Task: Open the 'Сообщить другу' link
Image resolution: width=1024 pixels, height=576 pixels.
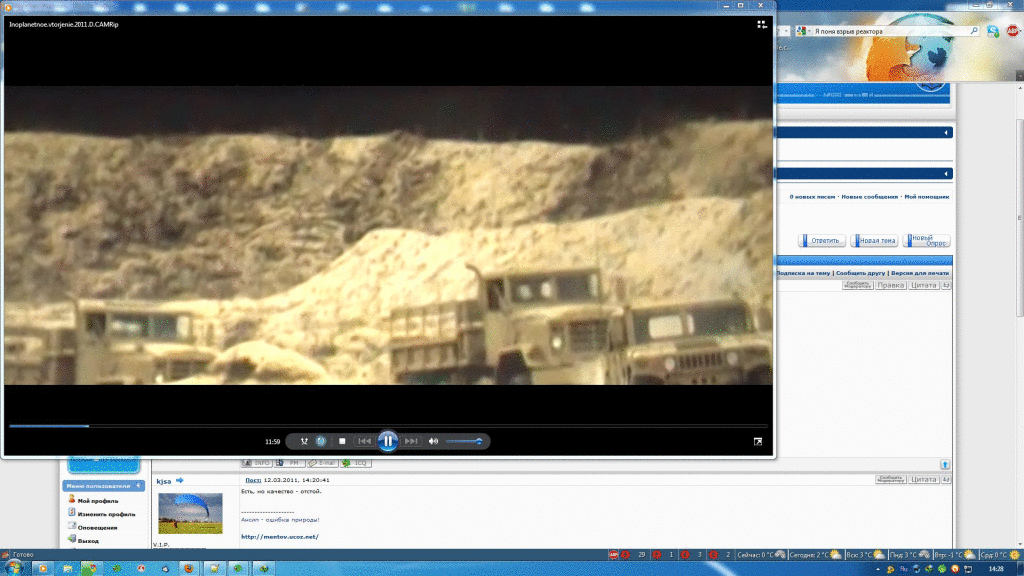Action: [860, 273]
